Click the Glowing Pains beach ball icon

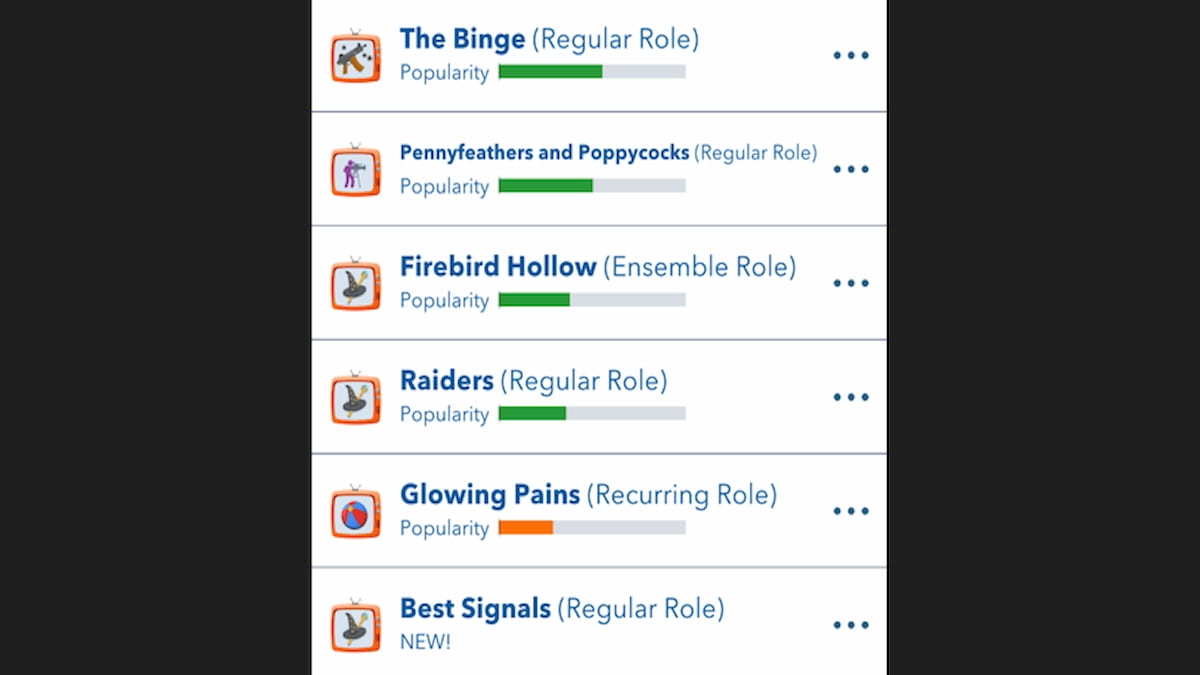tap(356, 513)
